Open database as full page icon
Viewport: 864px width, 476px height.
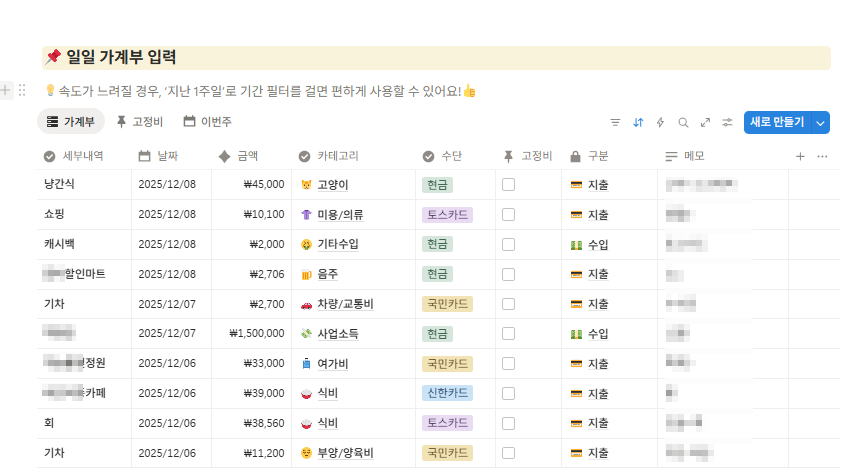705,122
